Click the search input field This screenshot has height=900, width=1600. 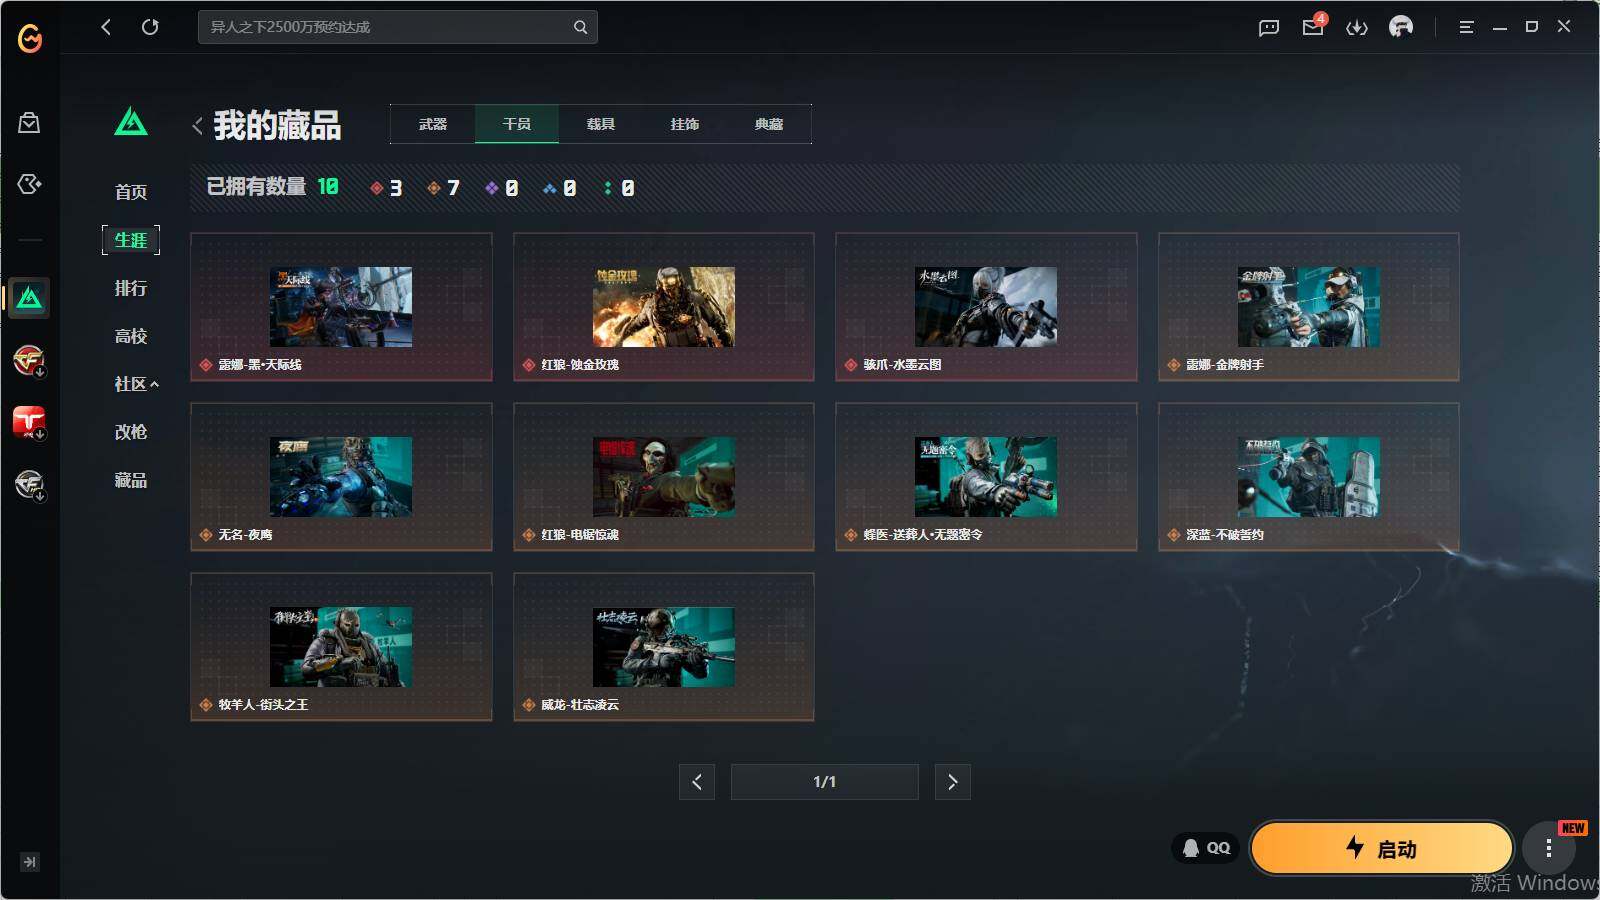(x=398, y=27)
